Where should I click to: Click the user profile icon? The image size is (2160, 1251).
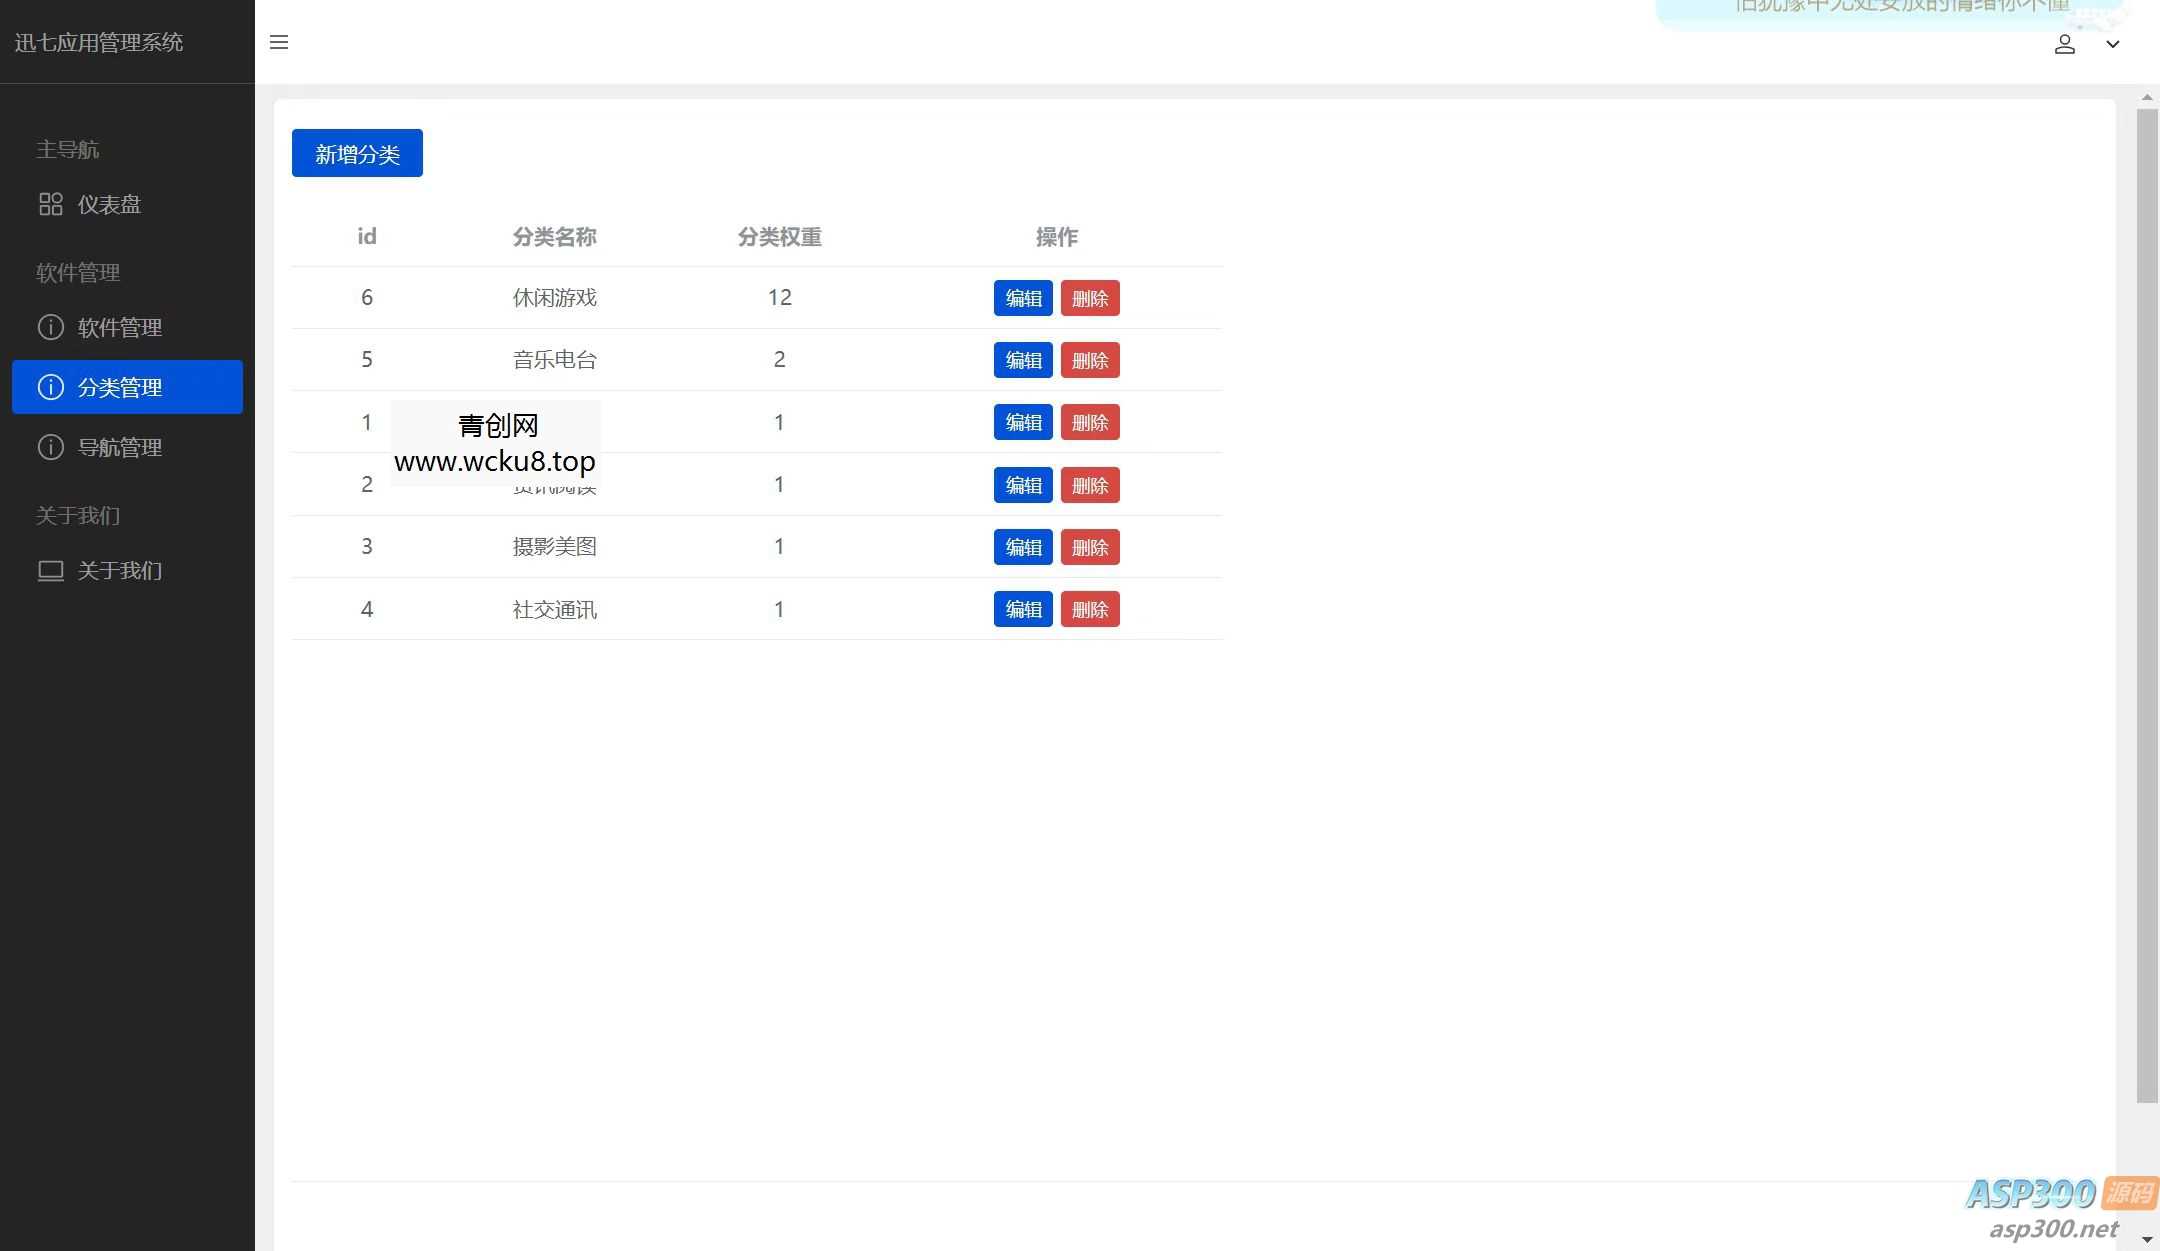click(2064, 44)
